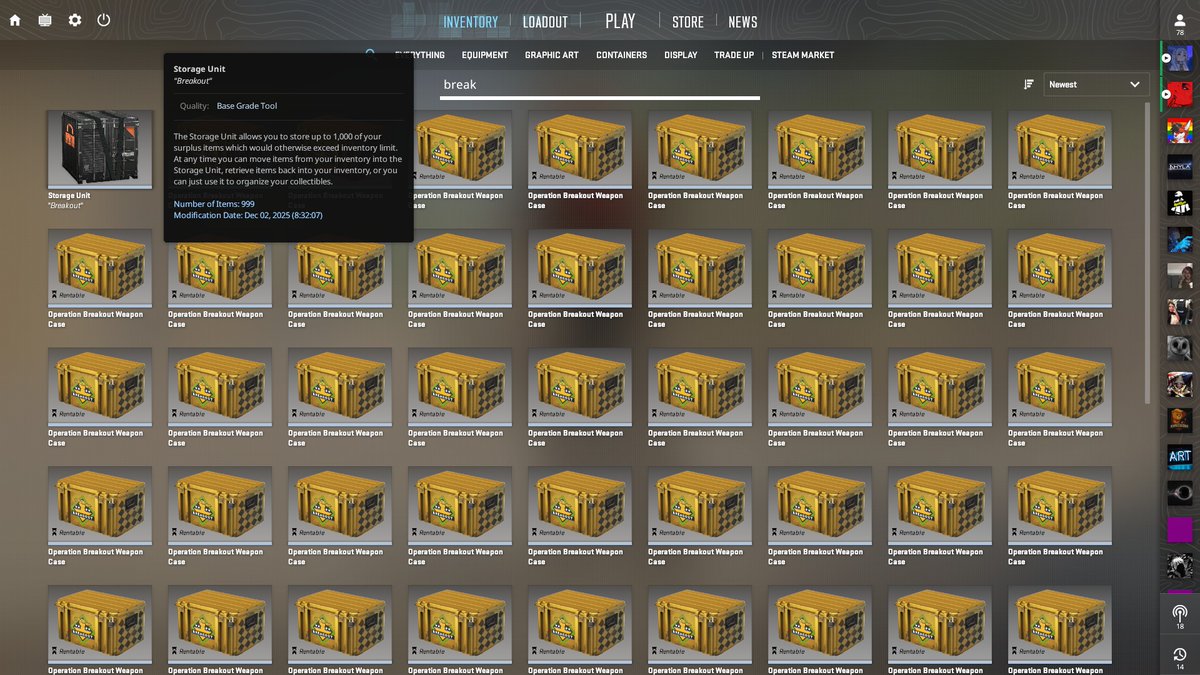The width and height of the screenshot is (1200, 675).
Task: Click the Modification Date: Dec 02, 2025 text
Action: coord(248,215)
